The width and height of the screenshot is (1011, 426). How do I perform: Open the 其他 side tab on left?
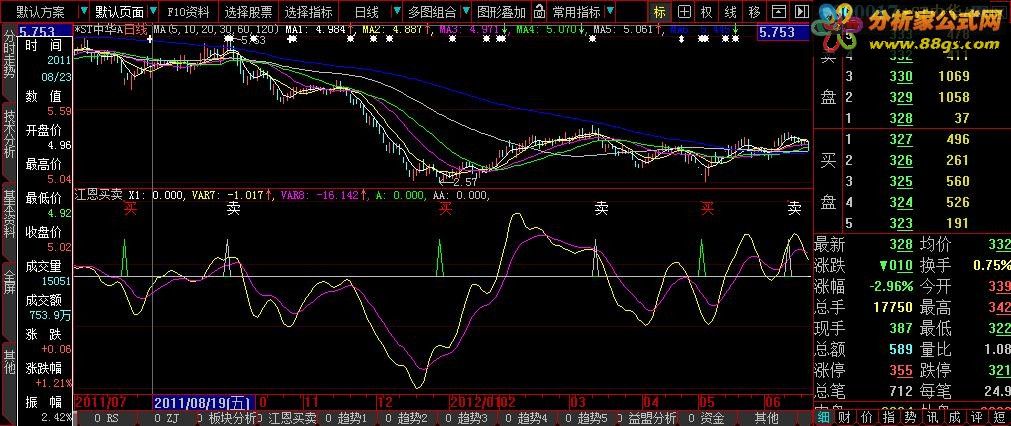point(8,361)
